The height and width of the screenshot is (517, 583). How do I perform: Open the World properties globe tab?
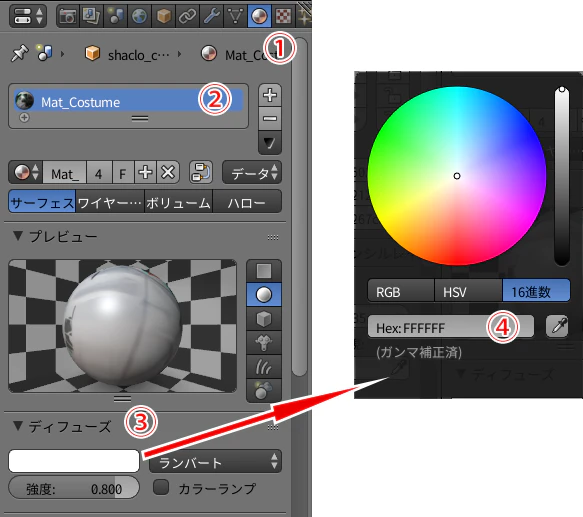tap(139, 16)
